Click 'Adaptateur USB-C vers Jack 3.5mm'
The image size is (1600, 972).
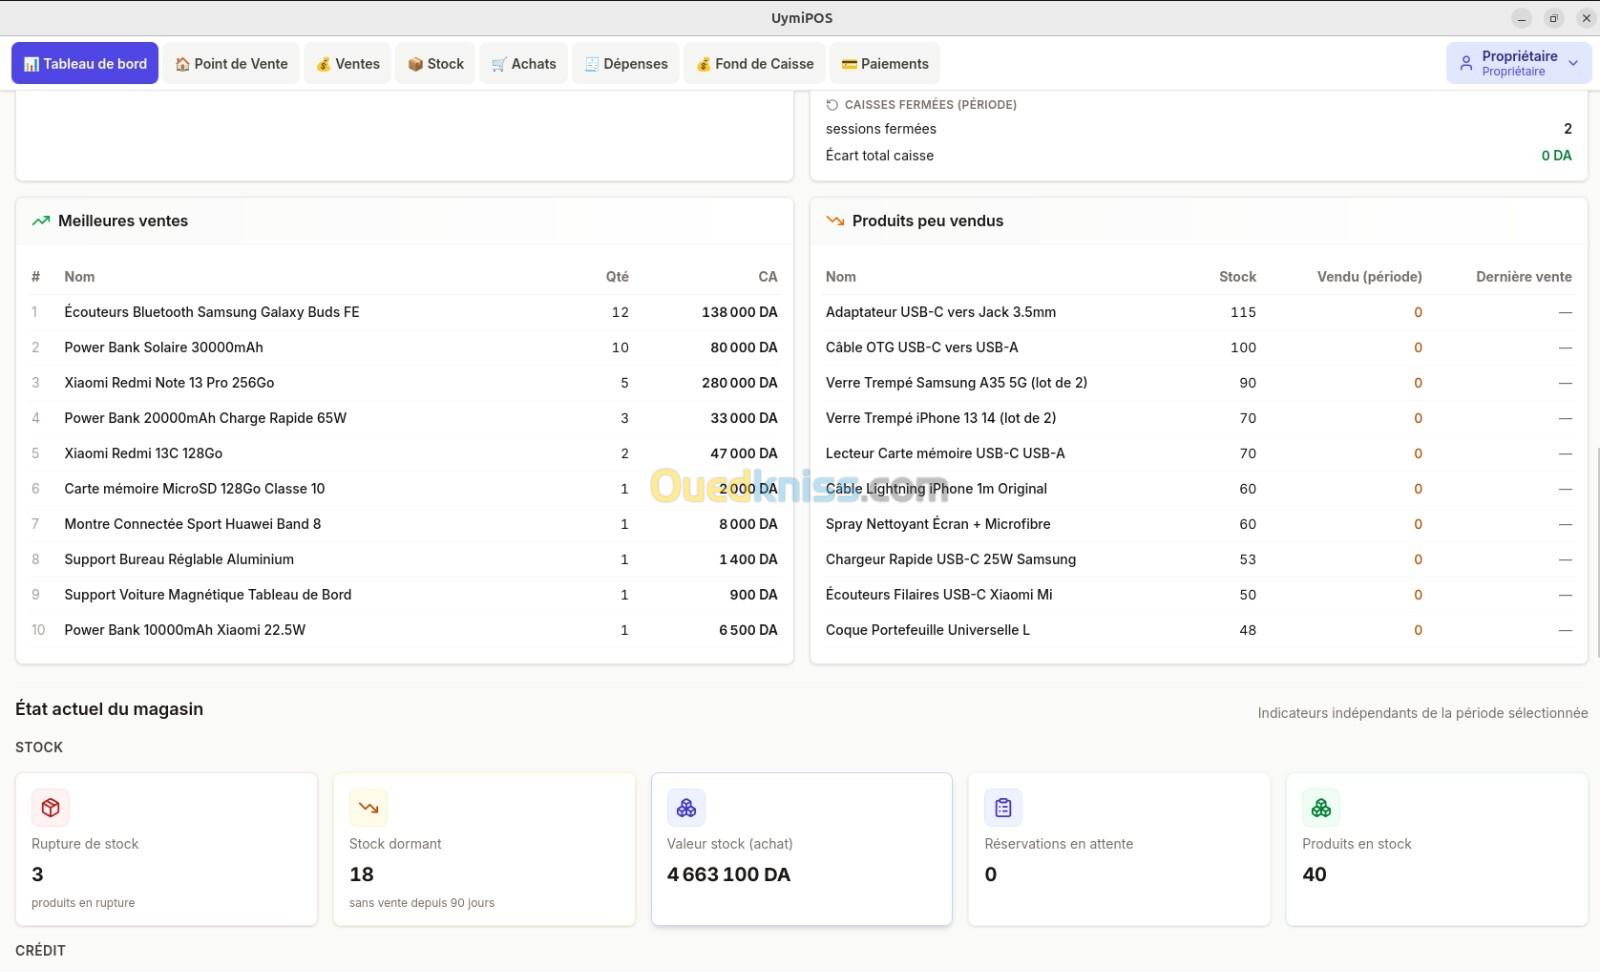coord(940,312)
